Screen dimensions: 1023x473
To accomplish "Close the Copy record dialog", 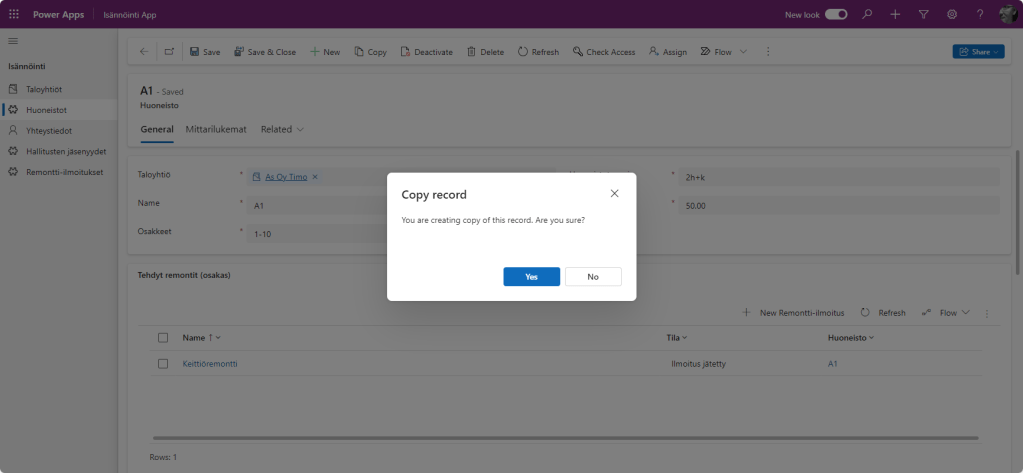I will click(x=614, y=193).
